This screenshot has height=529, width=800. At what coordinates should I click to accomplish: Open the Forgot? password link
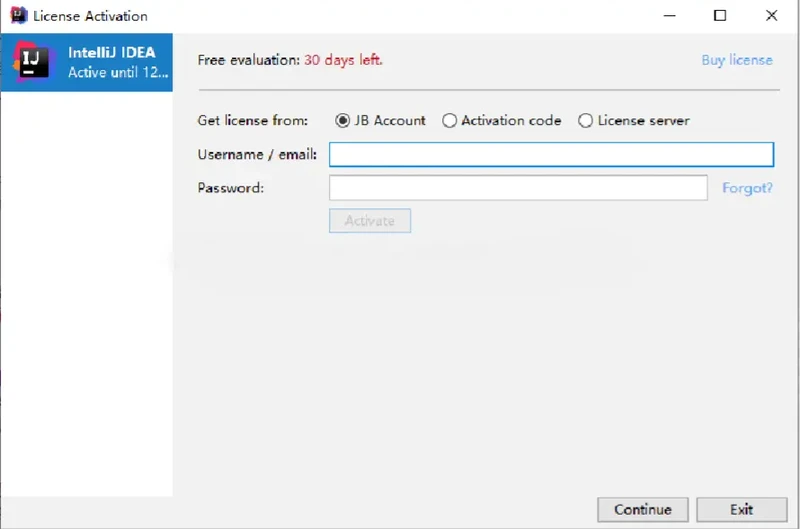(x=747, y=188)
